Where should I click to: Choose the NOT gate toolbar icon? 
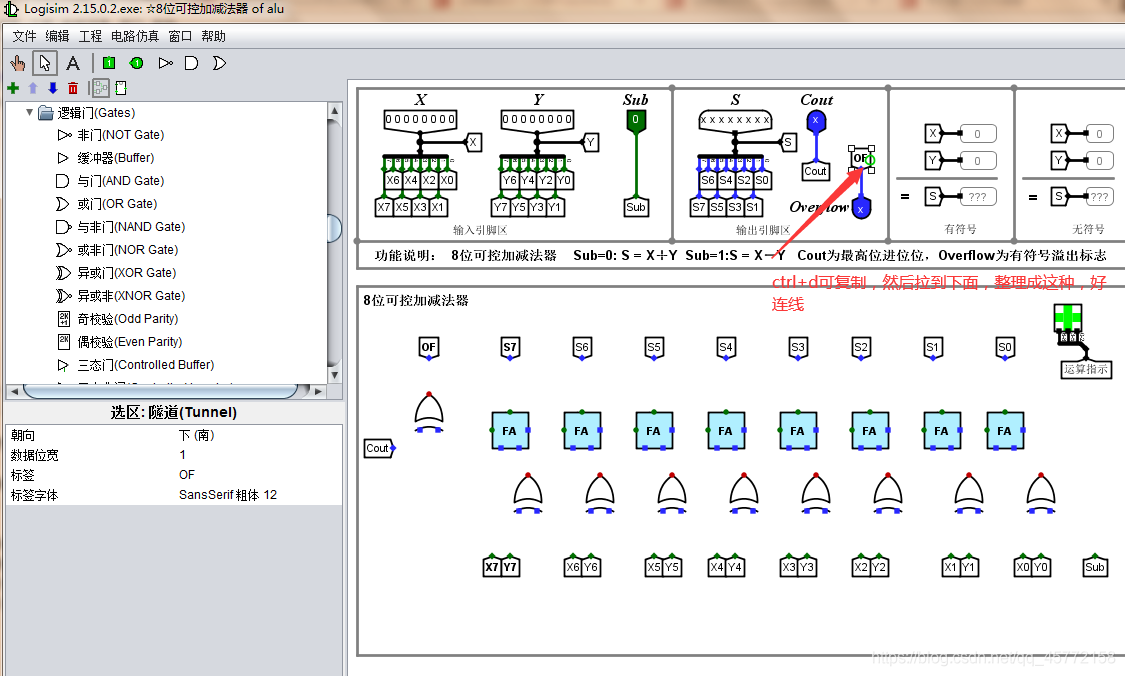(165, 63)
